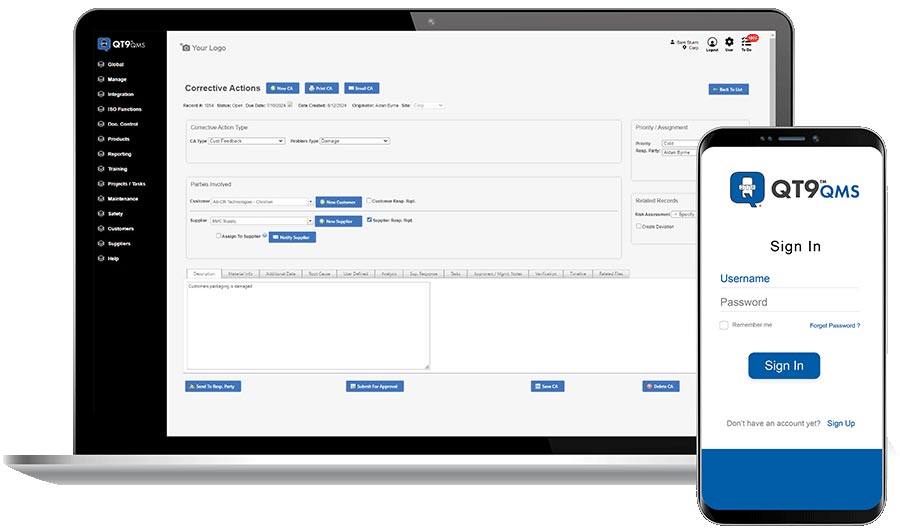Open the Problem Type dropdown
900x530 pixels.
354,141
